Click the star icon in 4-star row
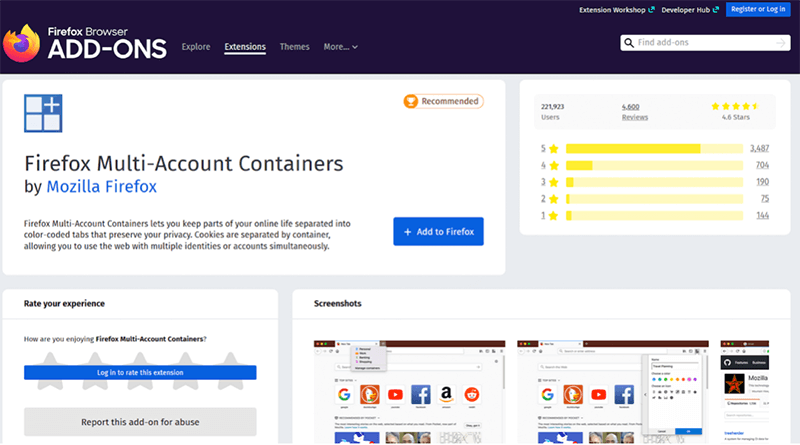800x445 pixels. 554,165
